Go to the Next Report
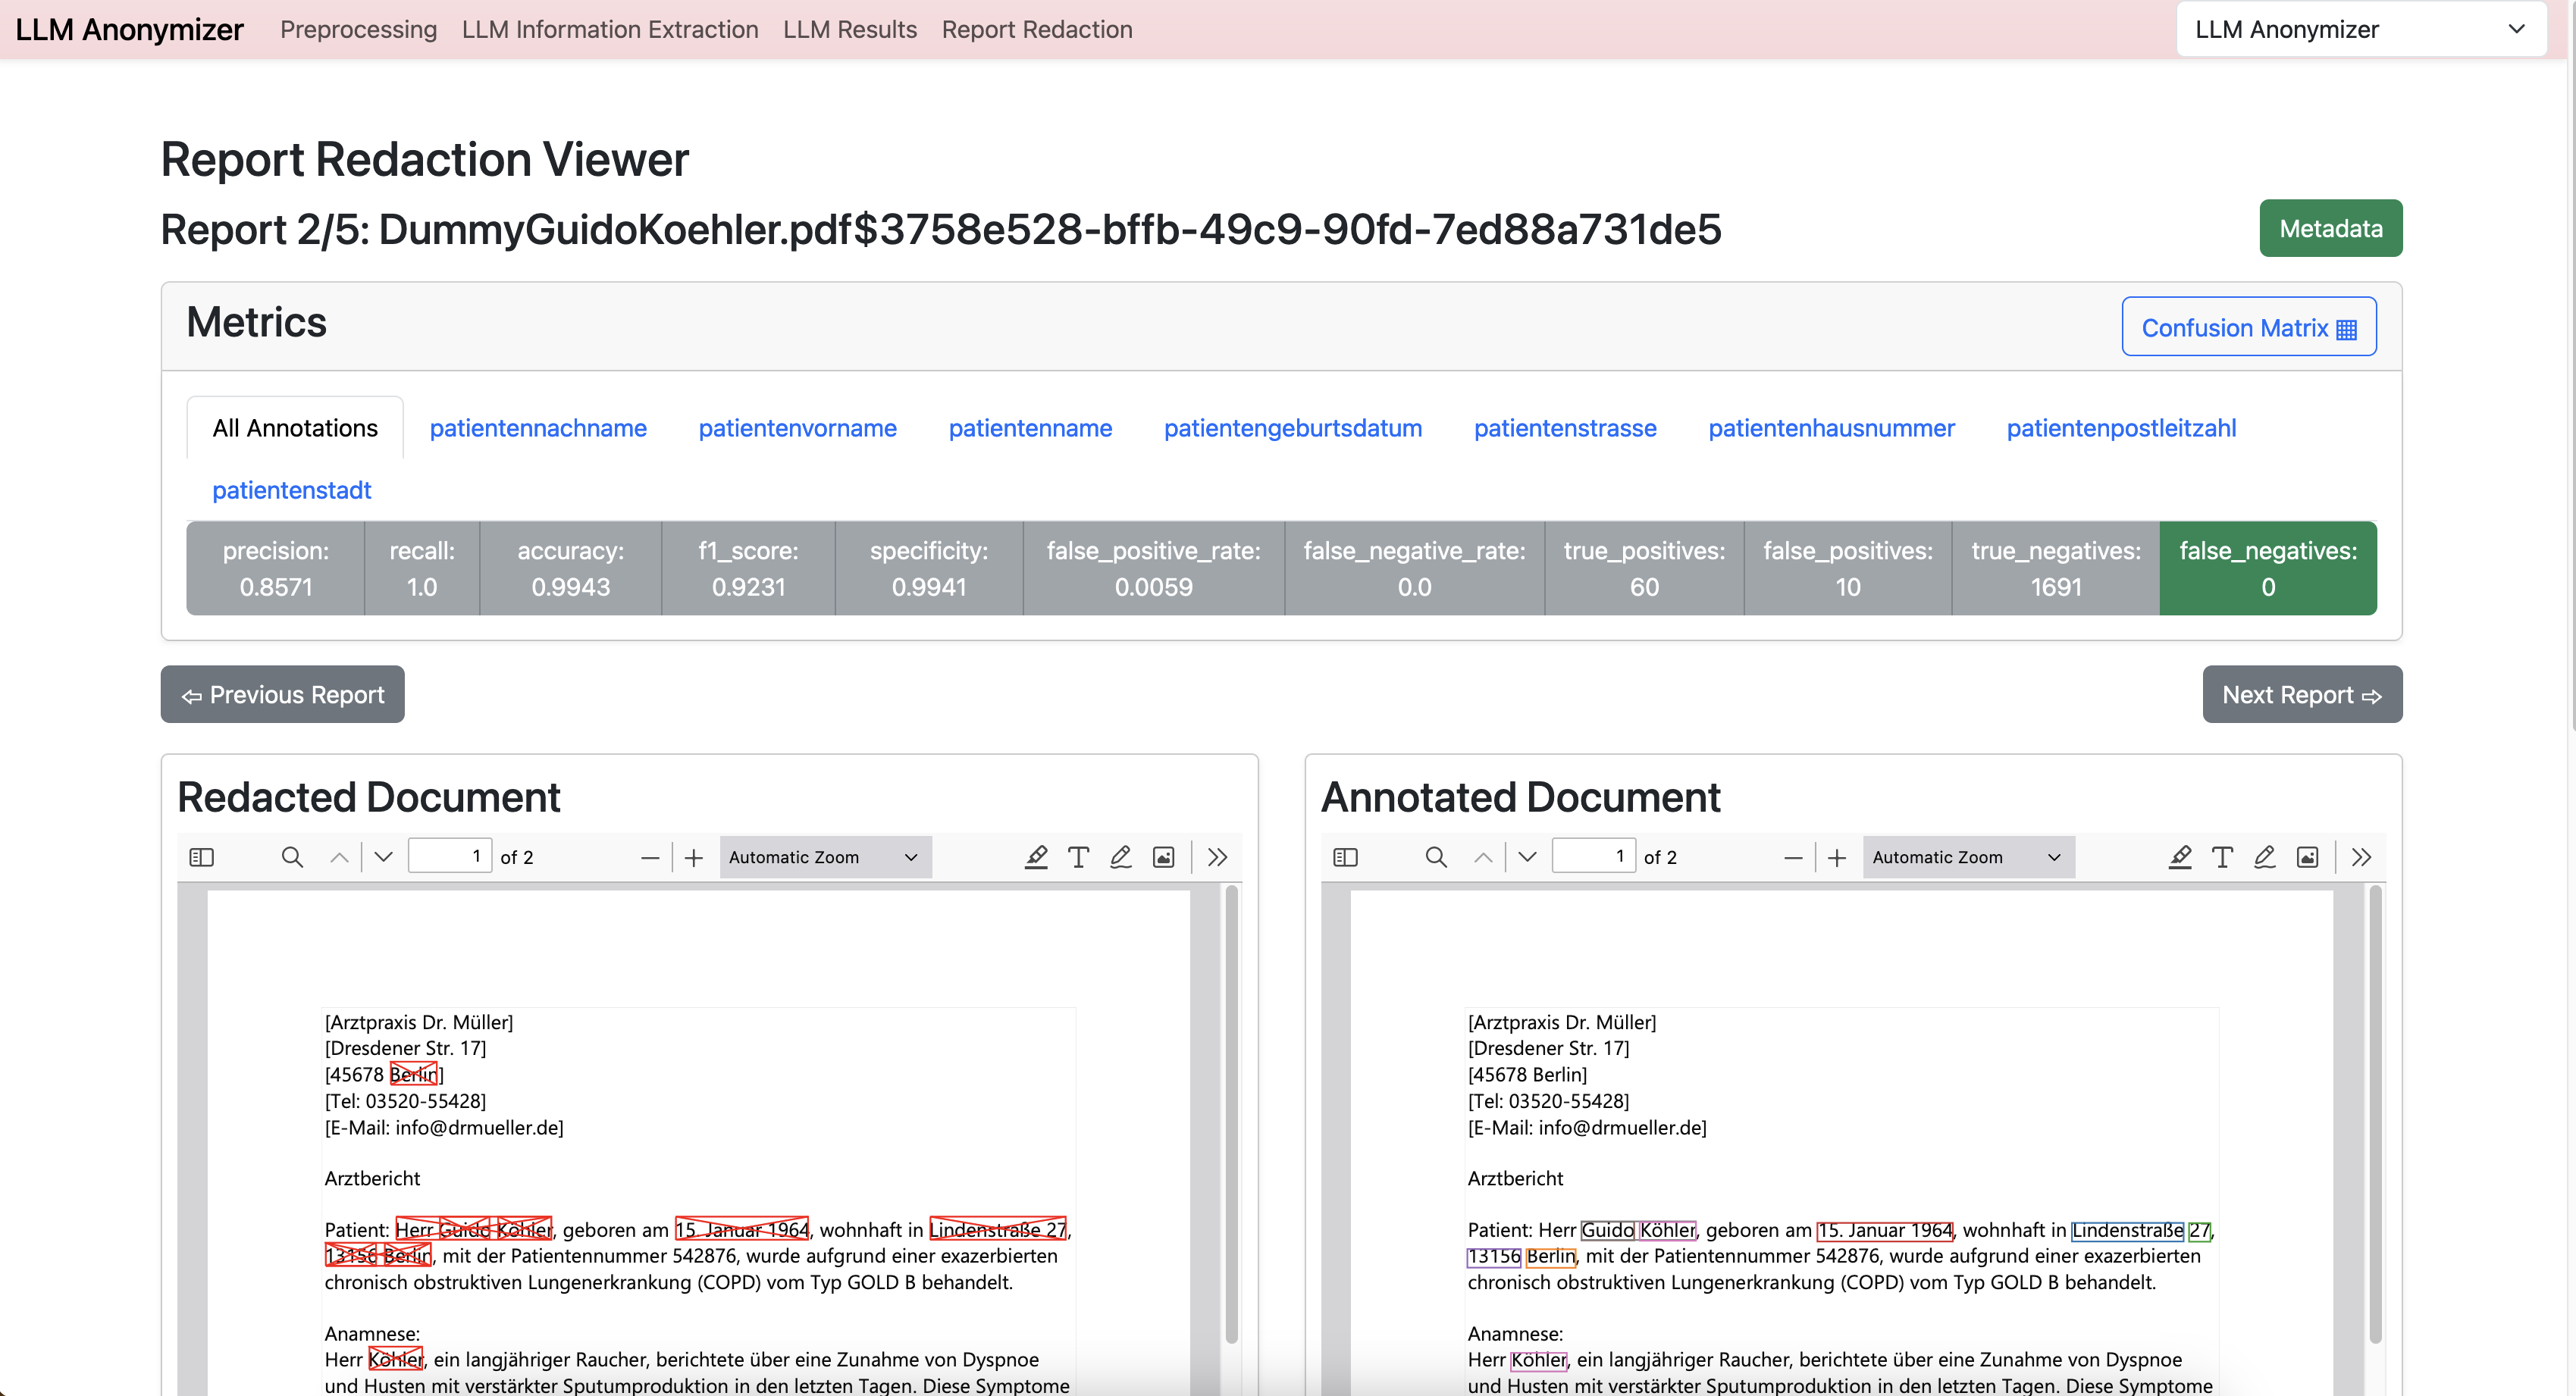Image resolution: width=2576 pixels, height=1396 pixels. pos(2301,694)
